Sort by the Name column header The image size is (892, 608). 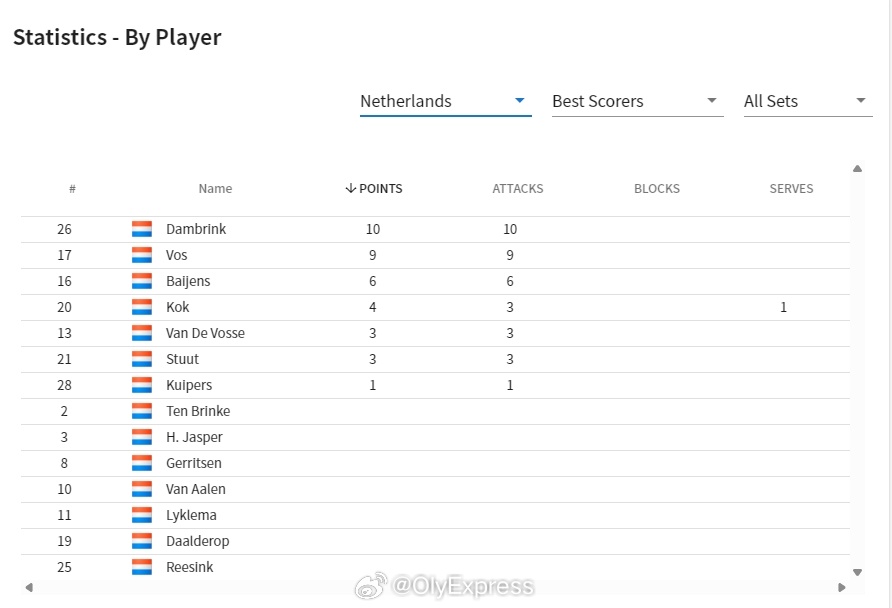coord(215,188)
